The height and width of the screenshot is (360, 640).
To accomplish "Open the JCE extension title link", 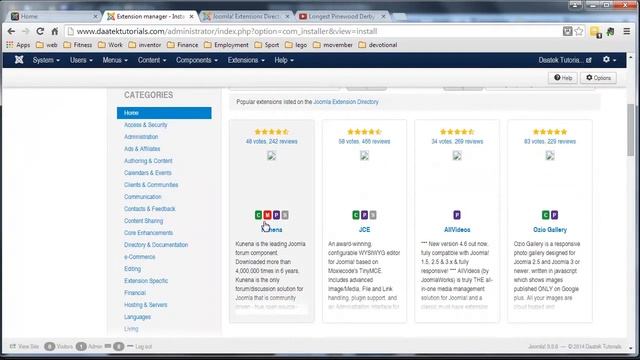I will [x=364, y=230].
